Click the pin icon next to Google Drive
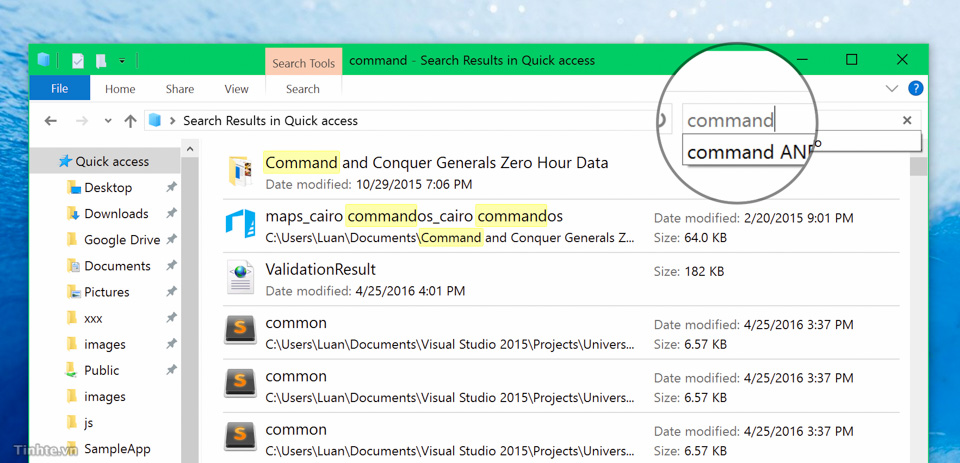This screenshot has width=960, height=463. (171, 240)
